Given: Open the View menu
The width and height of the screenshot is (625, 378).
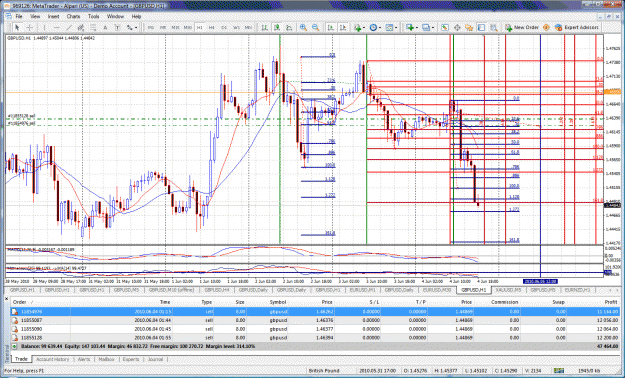Looking at the screenshot, I should click(x=35, y=16).
